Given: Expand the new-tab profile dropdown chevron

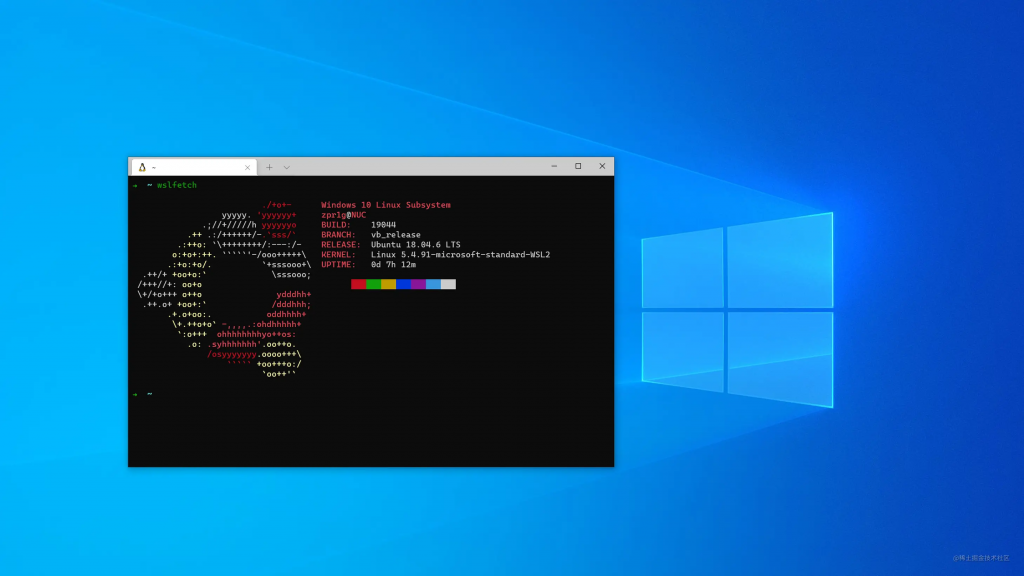Looking at the screenshot, I should pos(287,168).
